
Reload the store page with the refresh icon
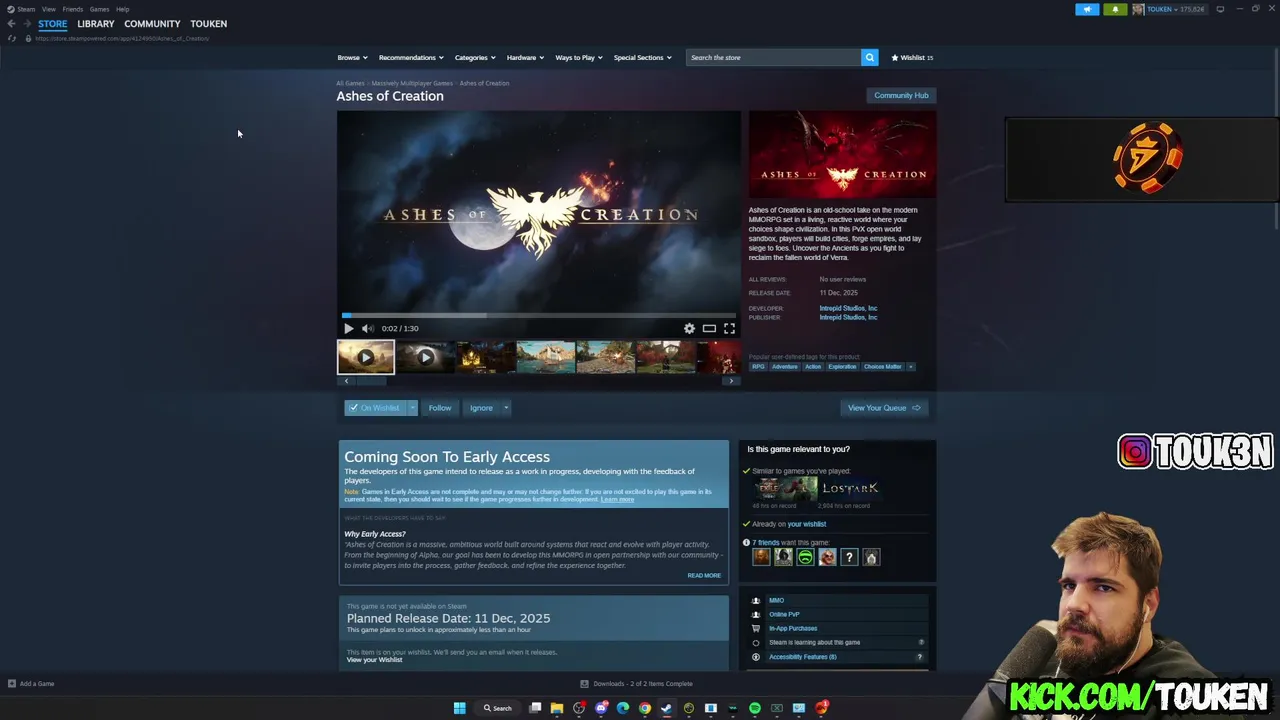click(12, 38)
